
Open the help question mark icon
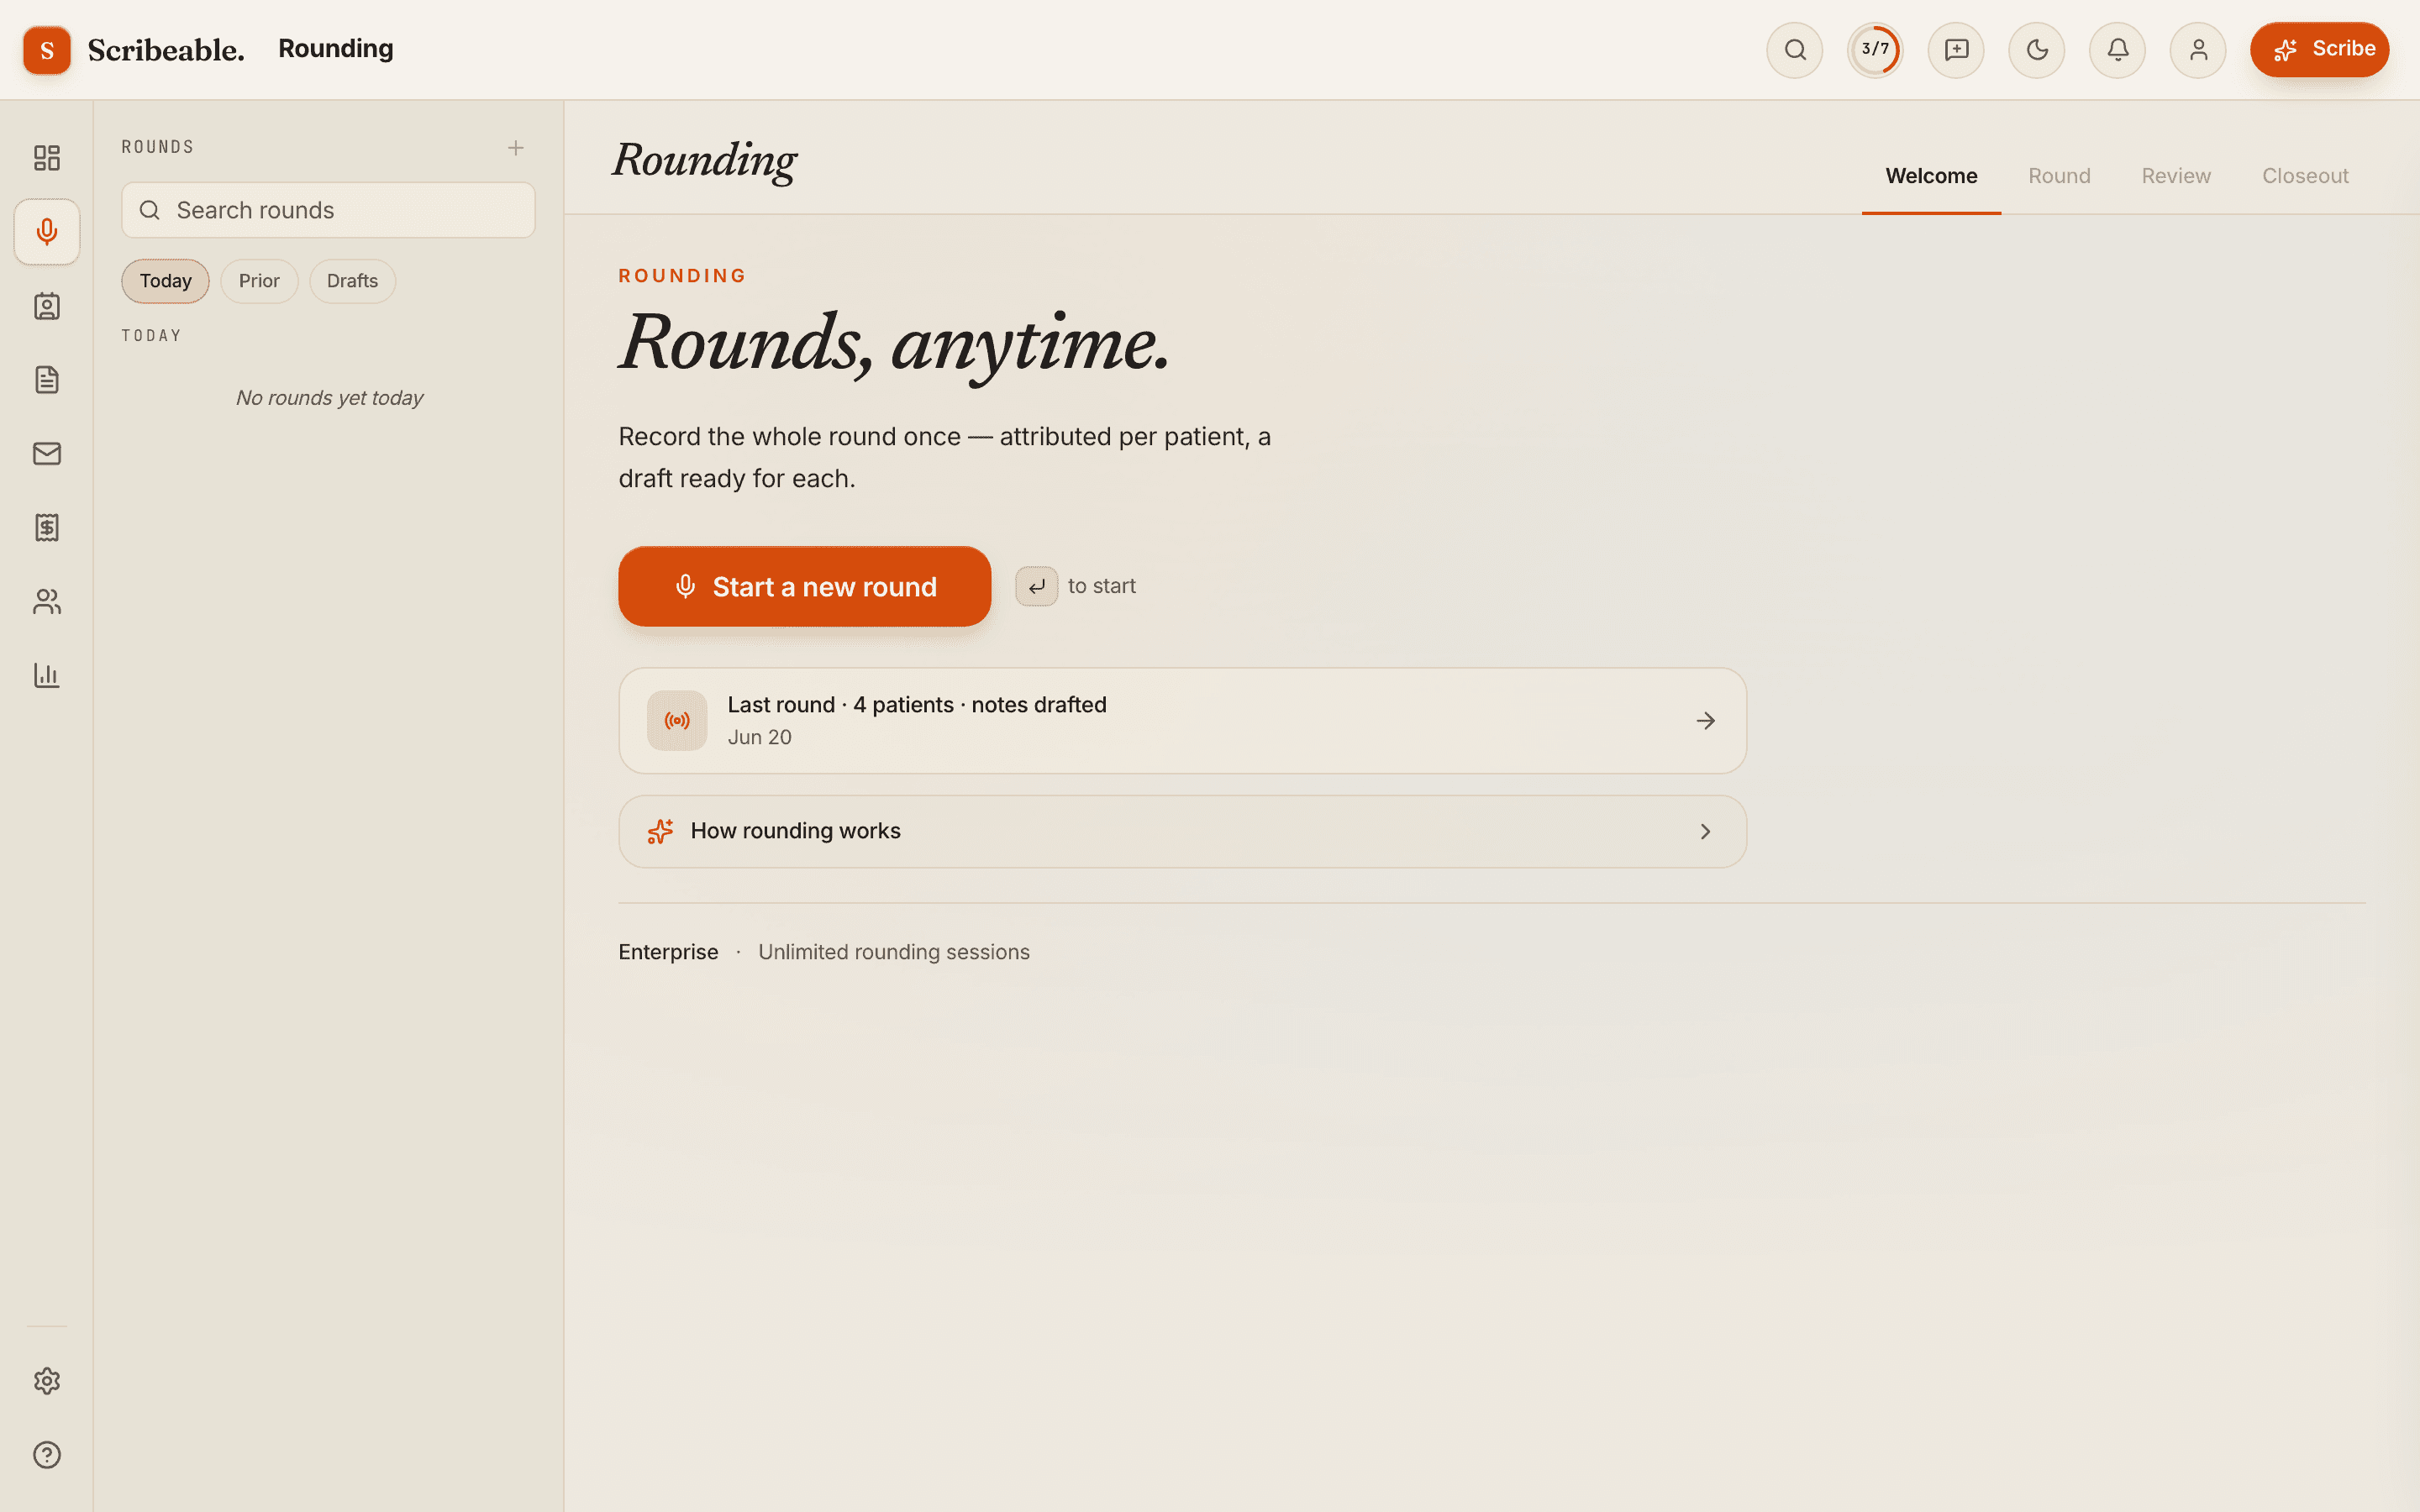pyautogui.click(x=47, y=1455)
